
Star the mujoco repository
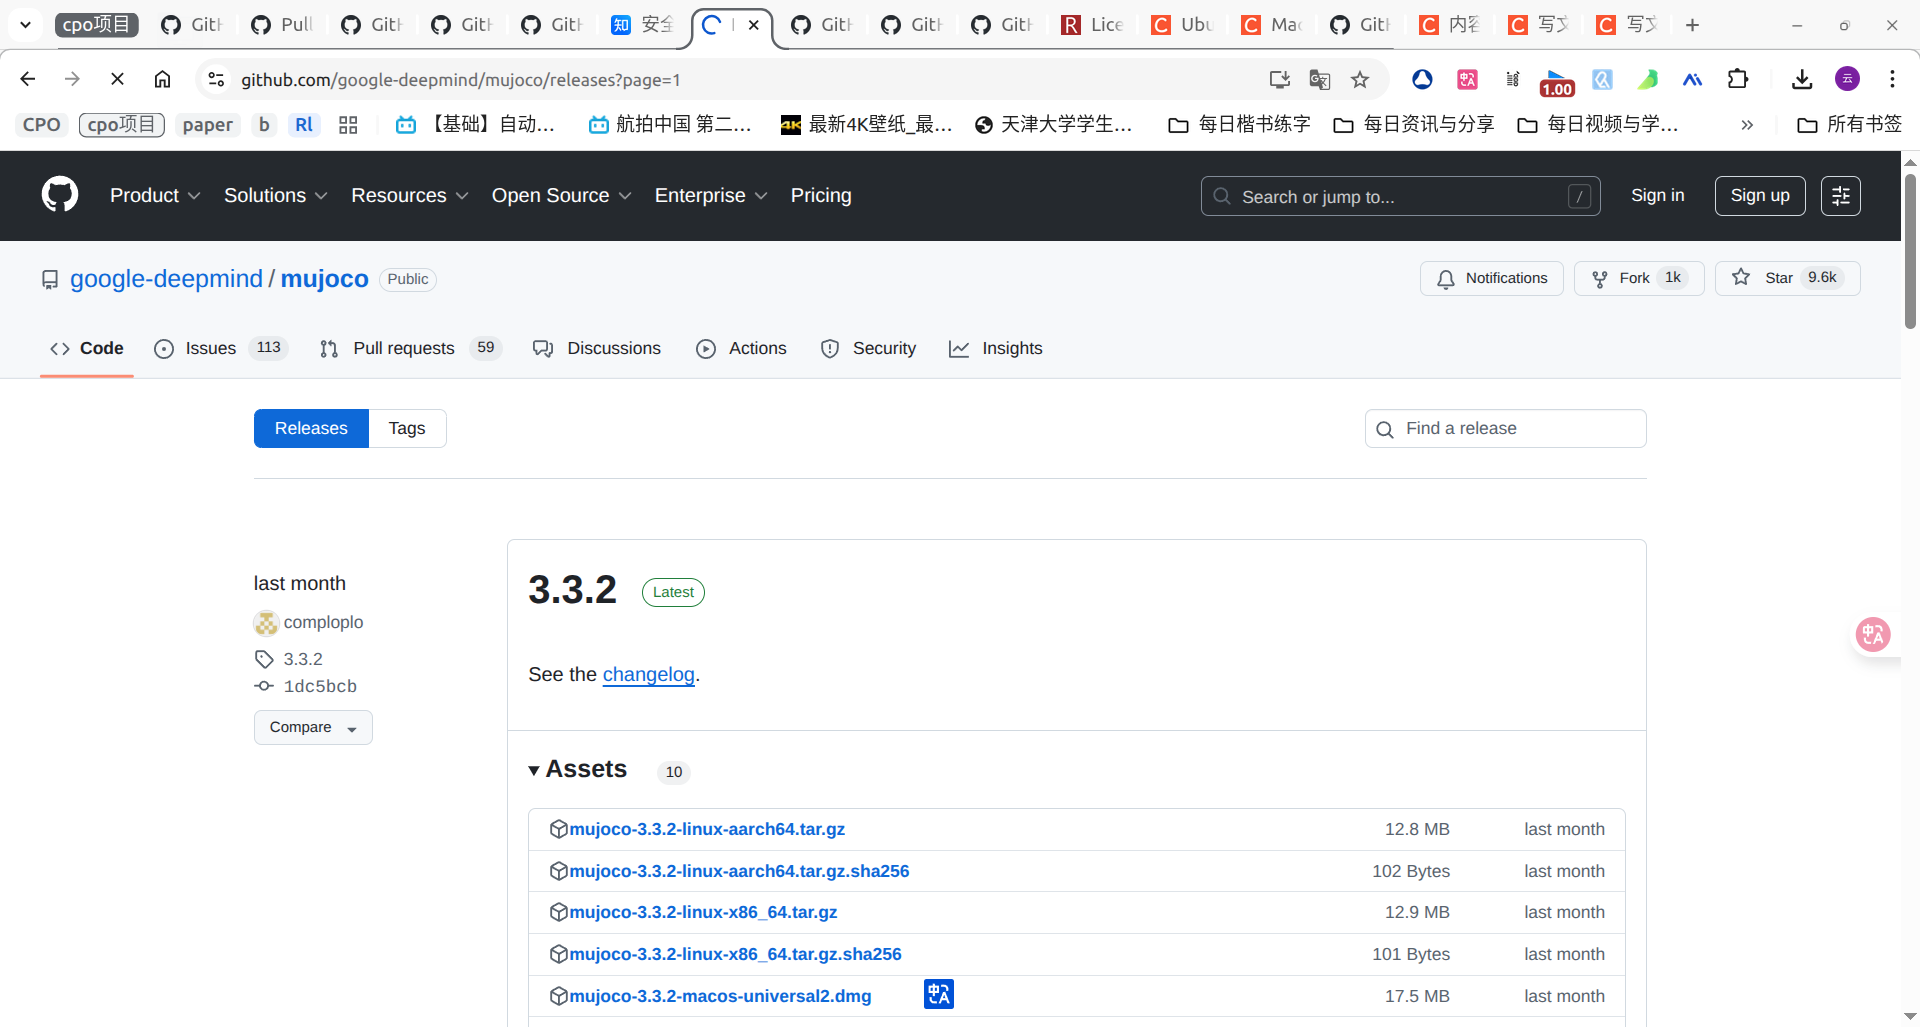[x=1787, y=278]
